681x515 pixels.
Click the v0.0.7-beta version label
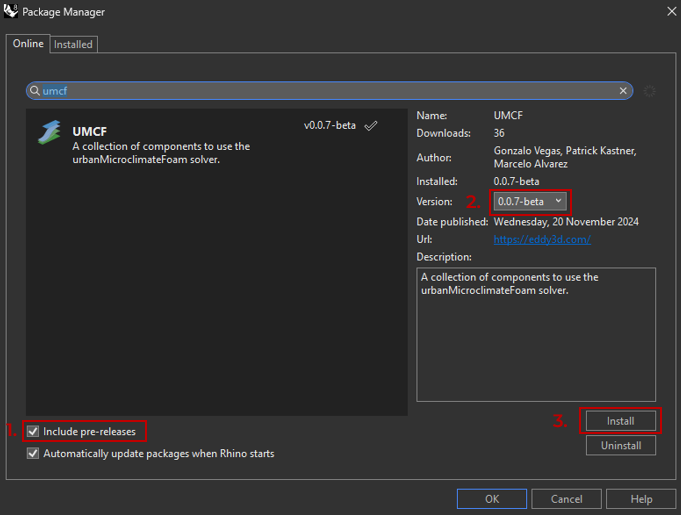[x=330, y=125]
